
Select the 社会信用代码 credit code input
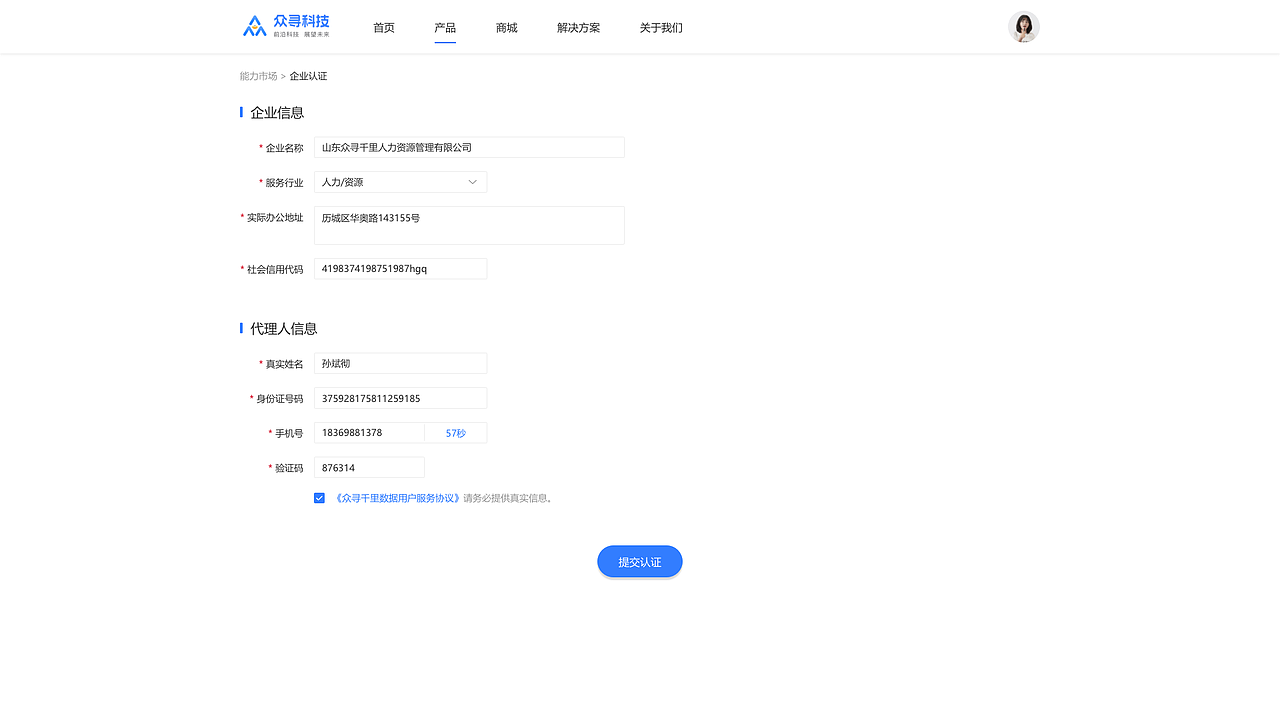point(400,268)
